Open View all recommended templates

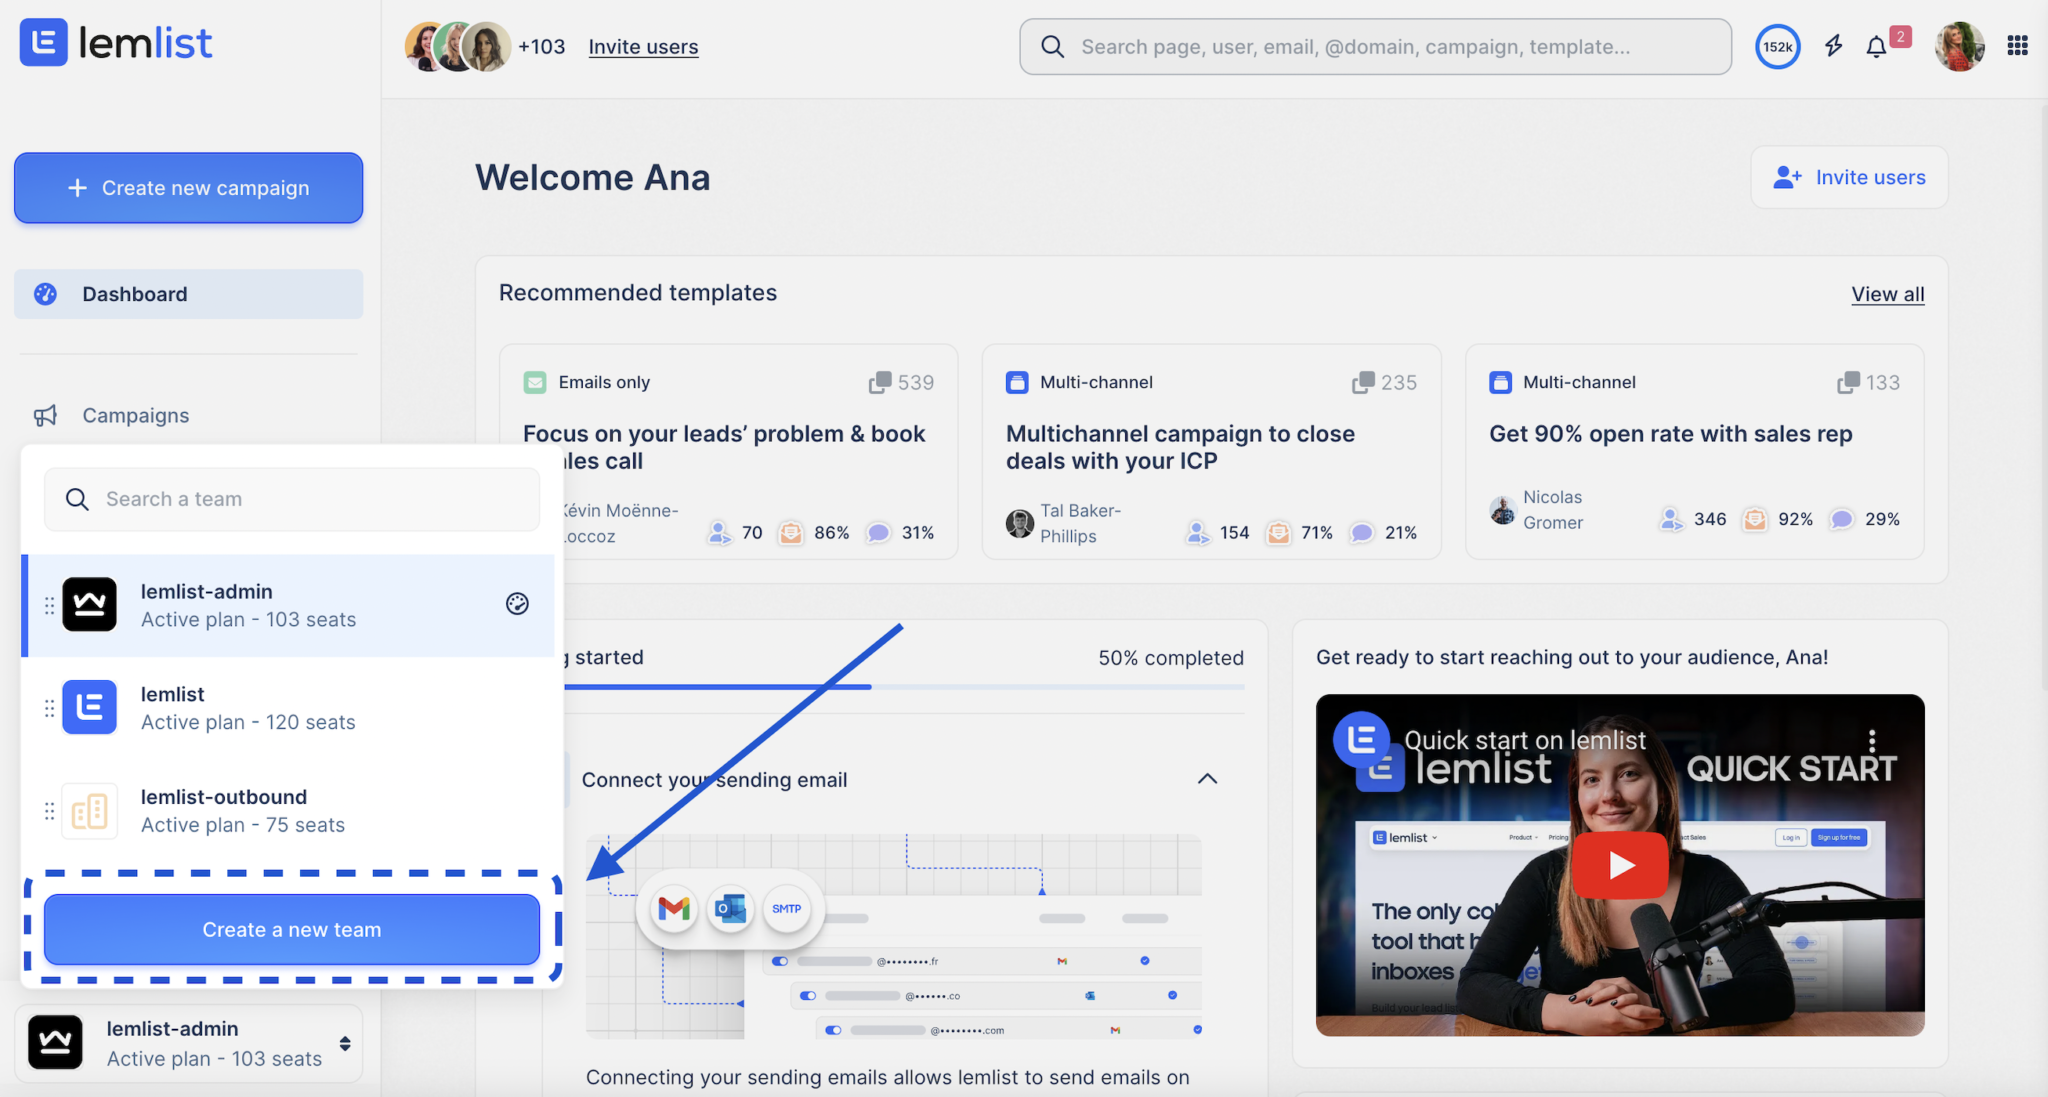[x=1886, y=293]
